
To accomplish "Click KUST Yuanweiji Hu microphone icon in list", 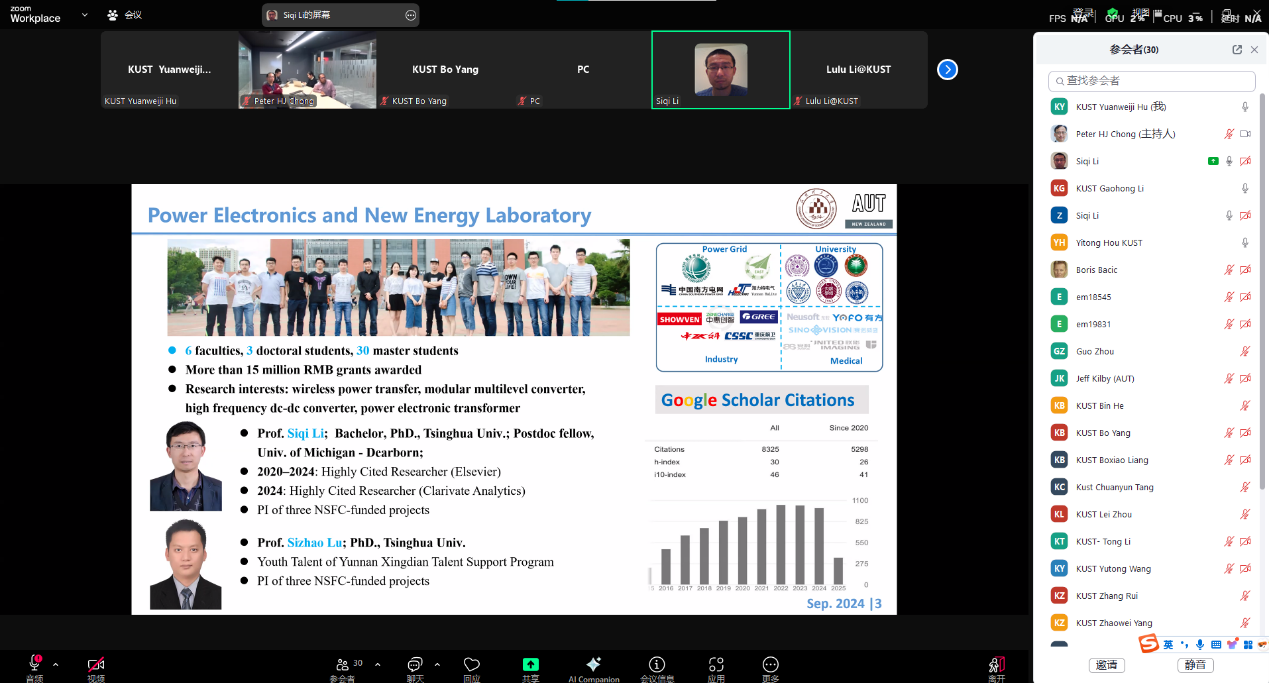I will 1245,106.
